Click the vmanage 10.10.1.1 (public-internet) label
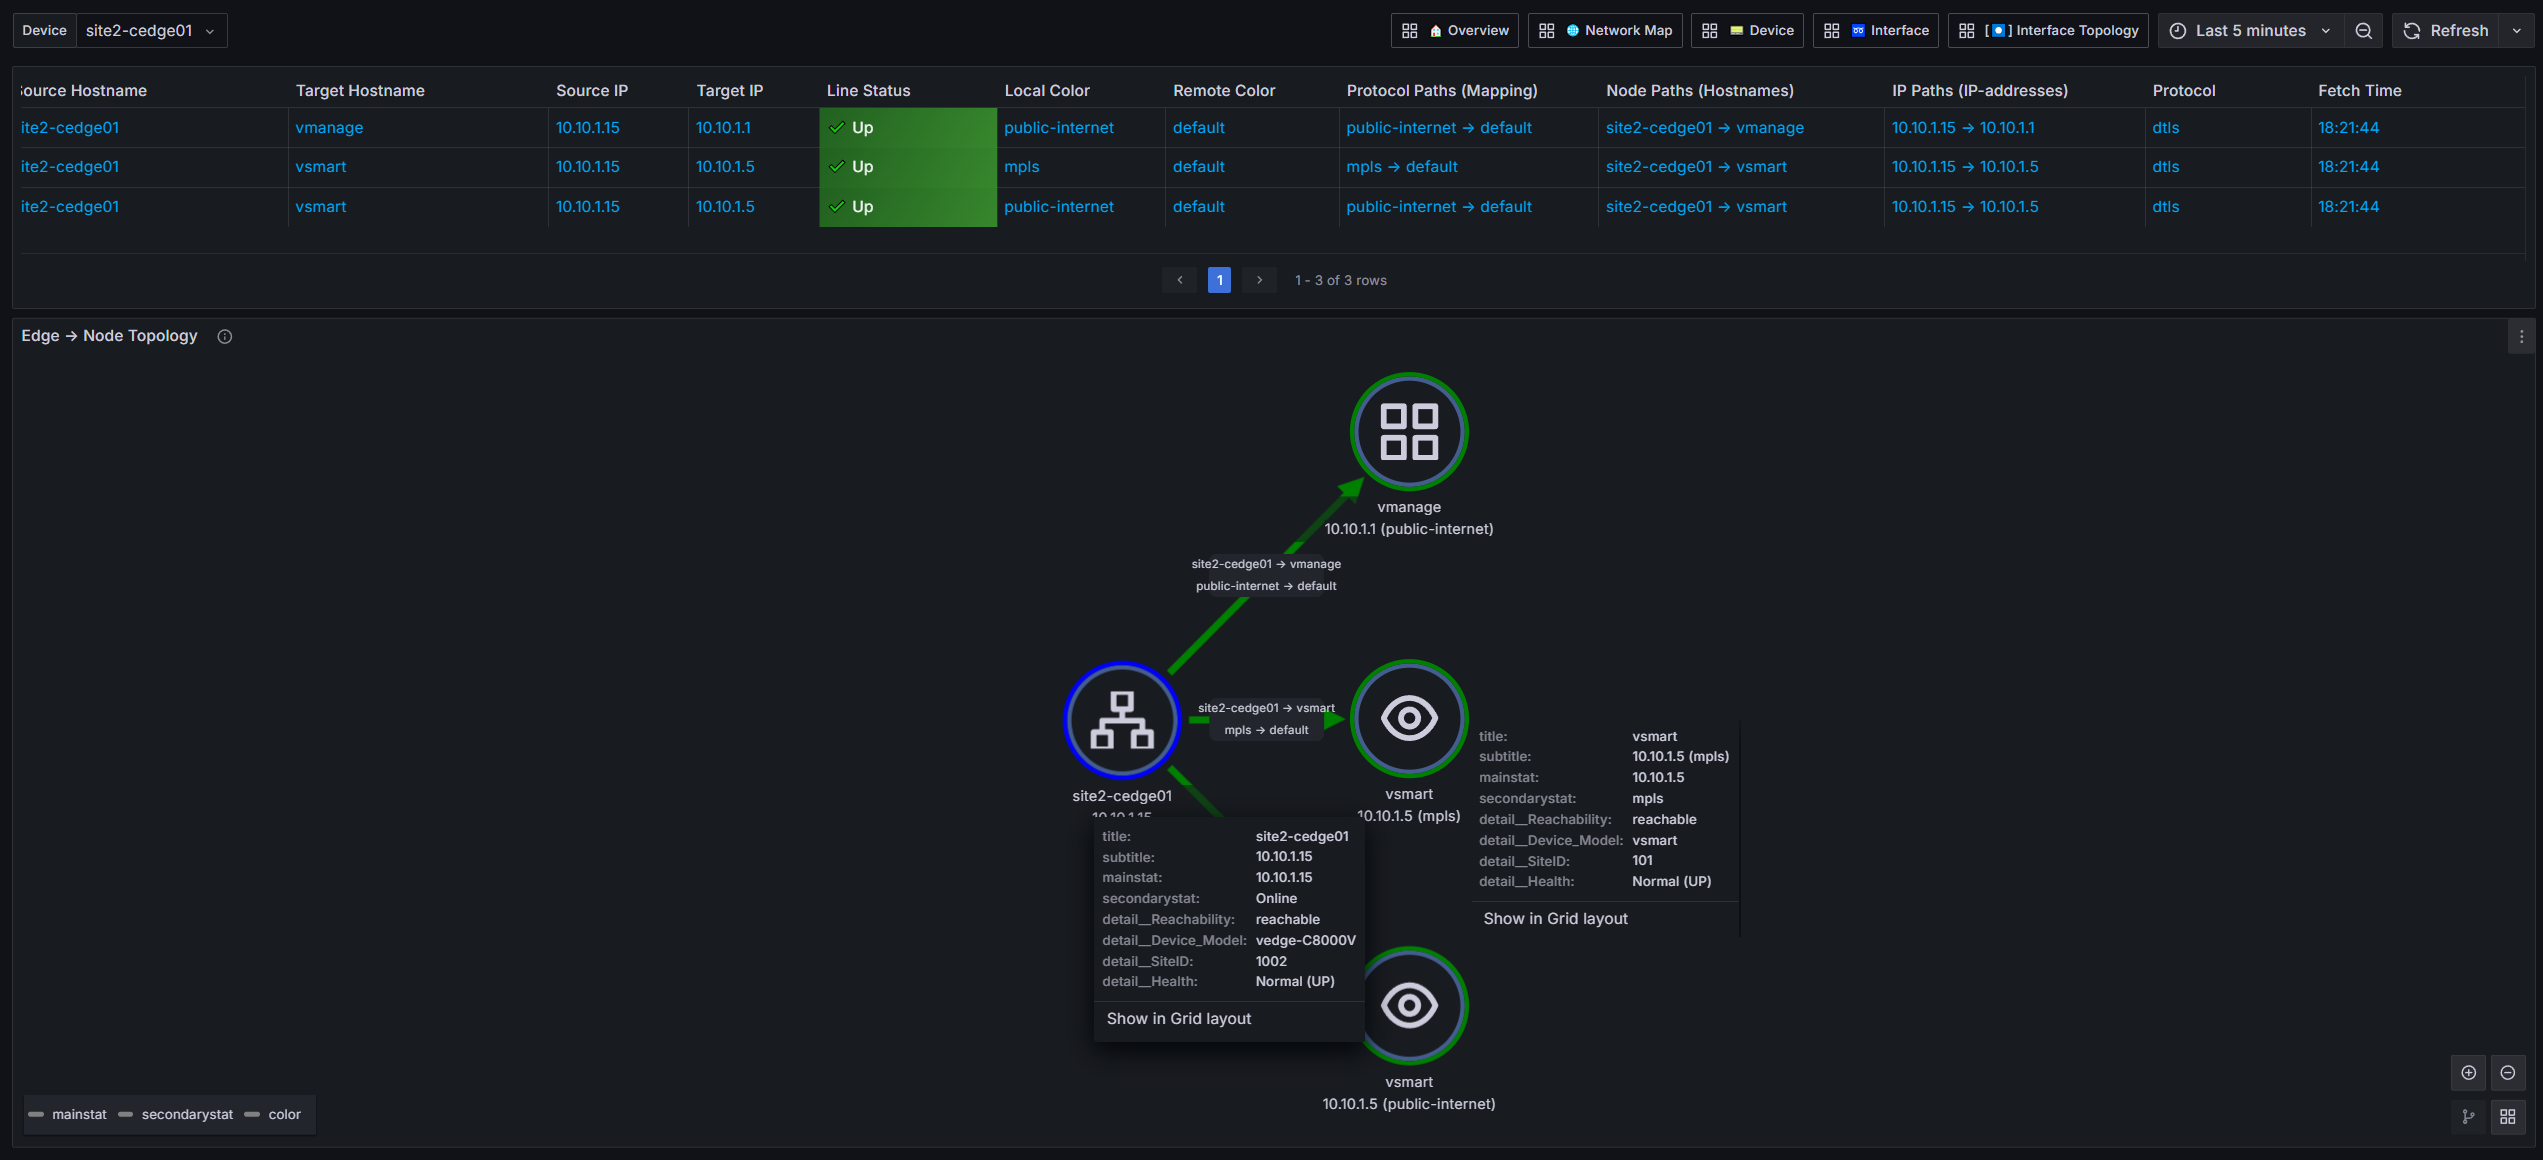This screenshot has width=2543, height=1160. (1408, 518)
